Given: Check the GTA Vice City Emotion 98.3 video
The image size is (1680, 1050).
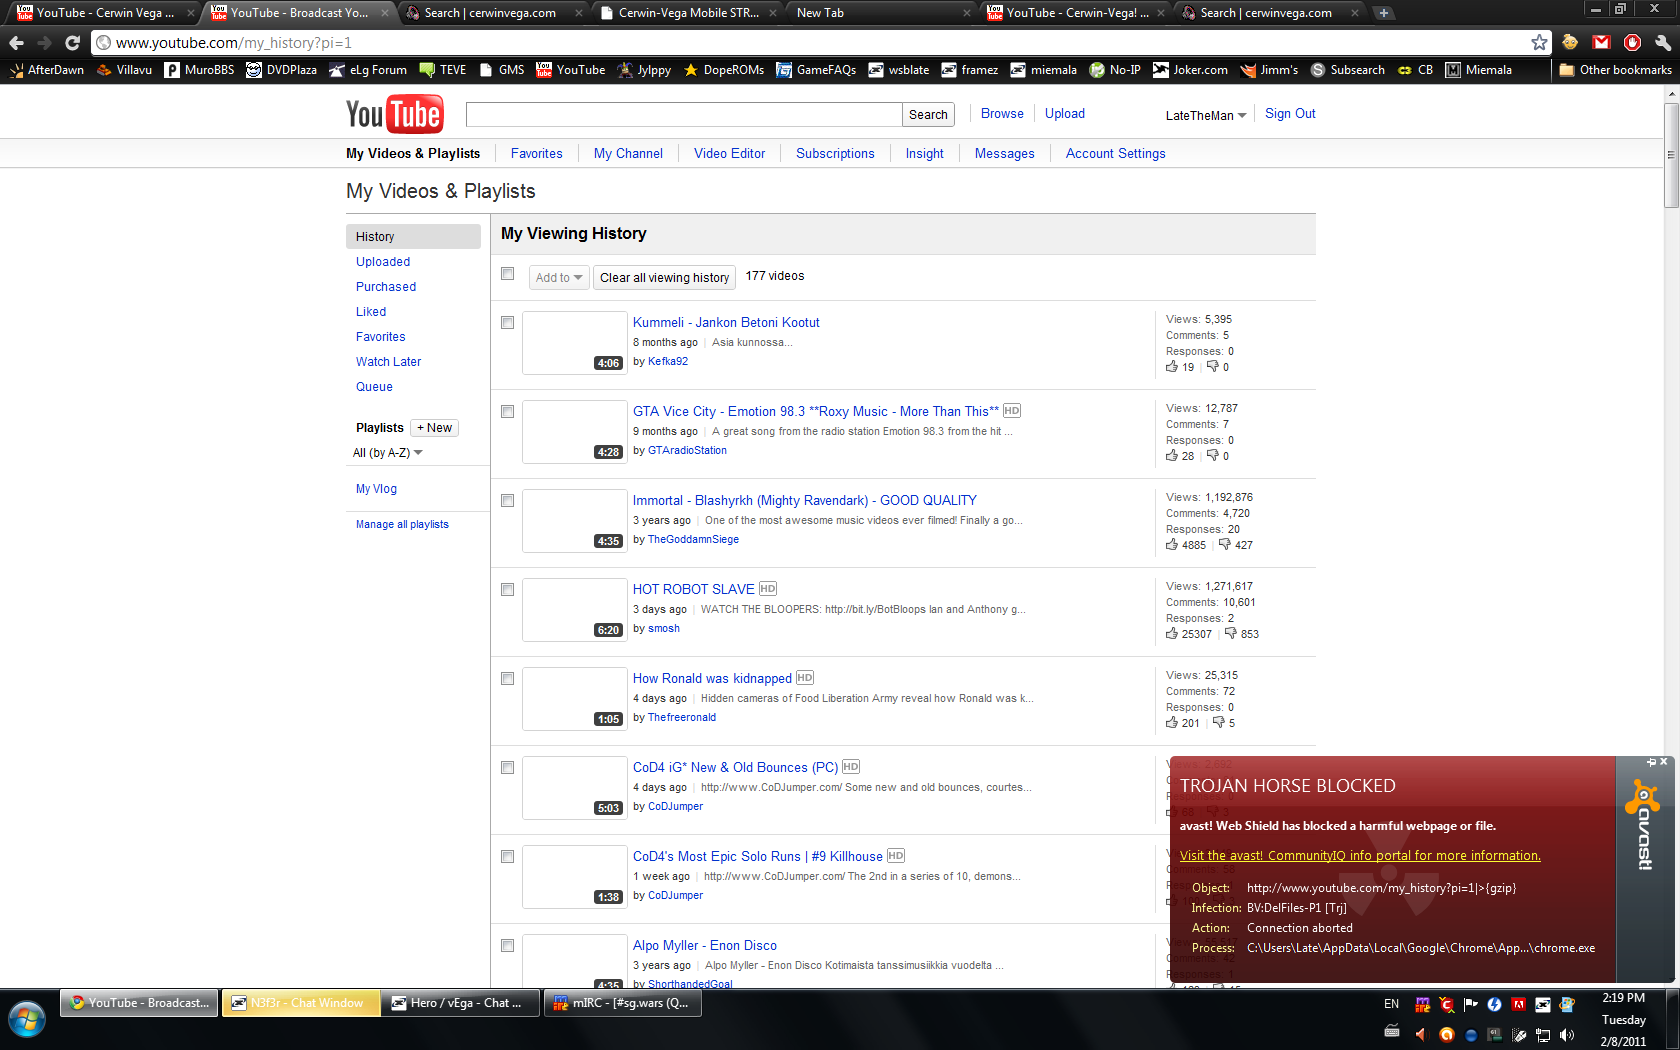Looking at the screenshot, I should tap(508, 412).
